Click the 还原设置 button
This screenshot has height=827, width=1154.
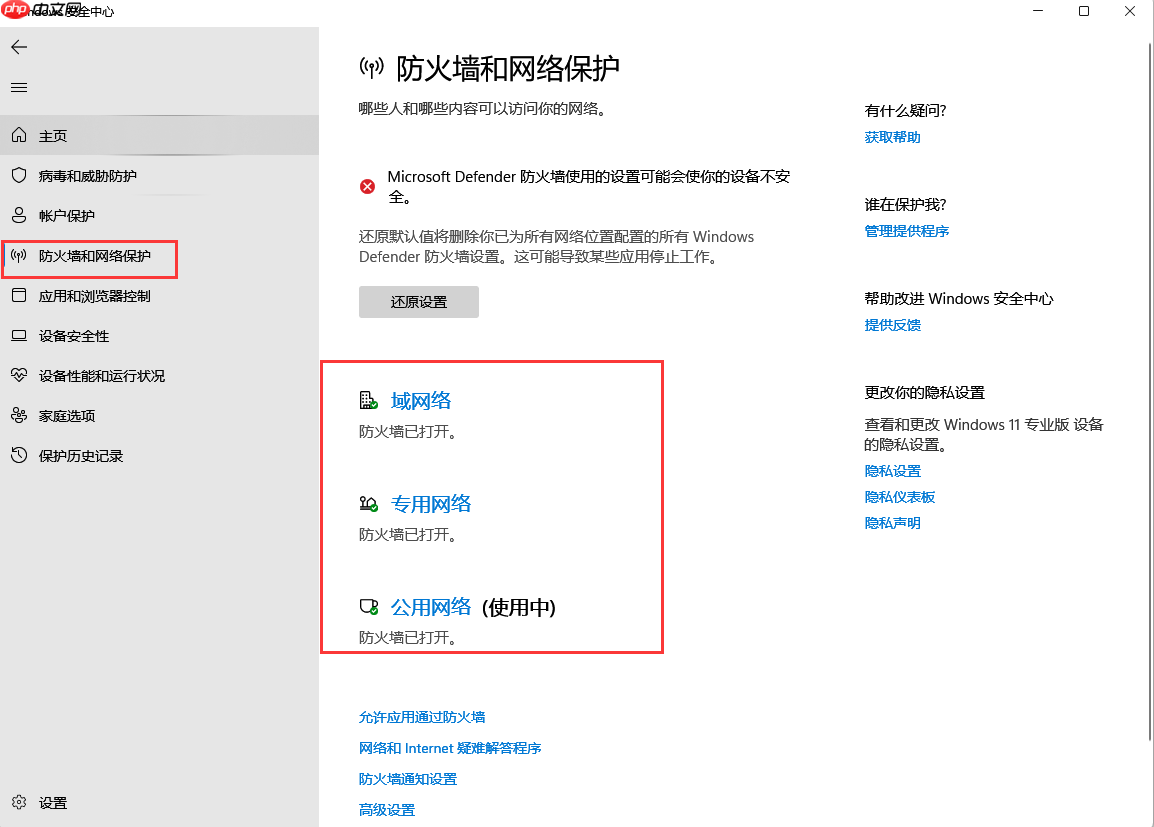point(418,301)
